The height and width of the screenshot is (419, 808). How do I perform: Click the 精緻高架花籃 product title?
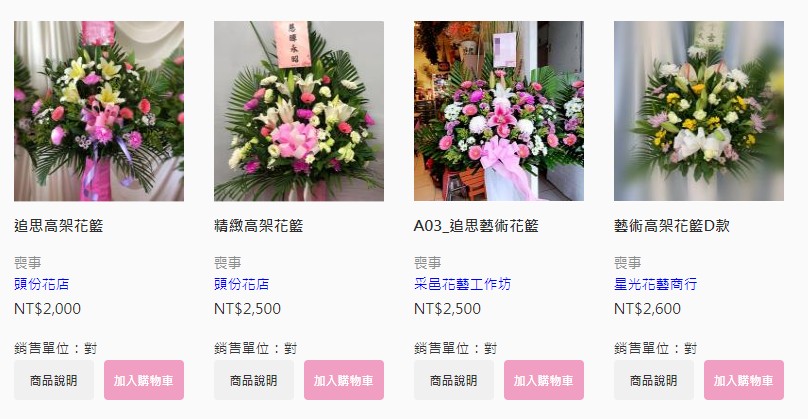tap(259, 226)
